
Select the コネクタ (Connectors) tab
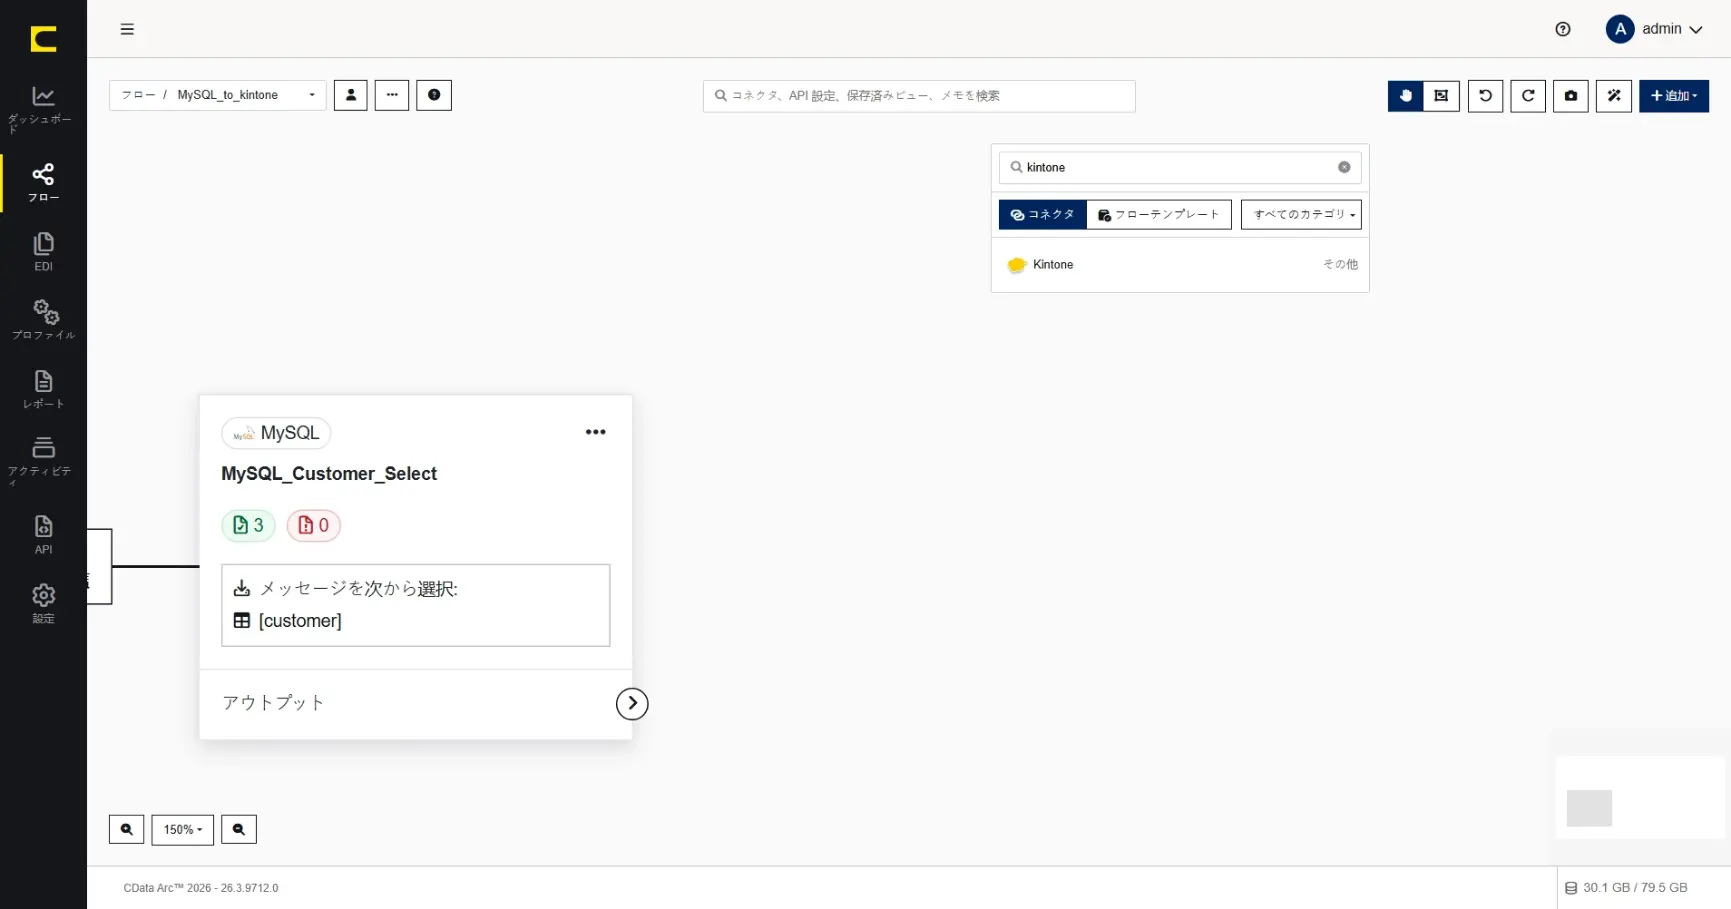click(1042, 214)
